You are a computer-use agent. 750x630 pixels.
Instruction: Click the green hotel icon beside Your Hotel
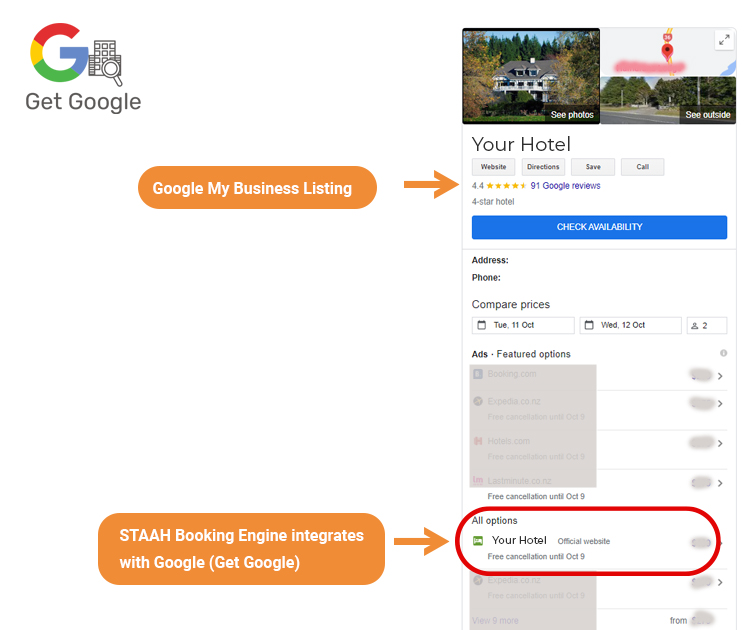coord(477,541)
